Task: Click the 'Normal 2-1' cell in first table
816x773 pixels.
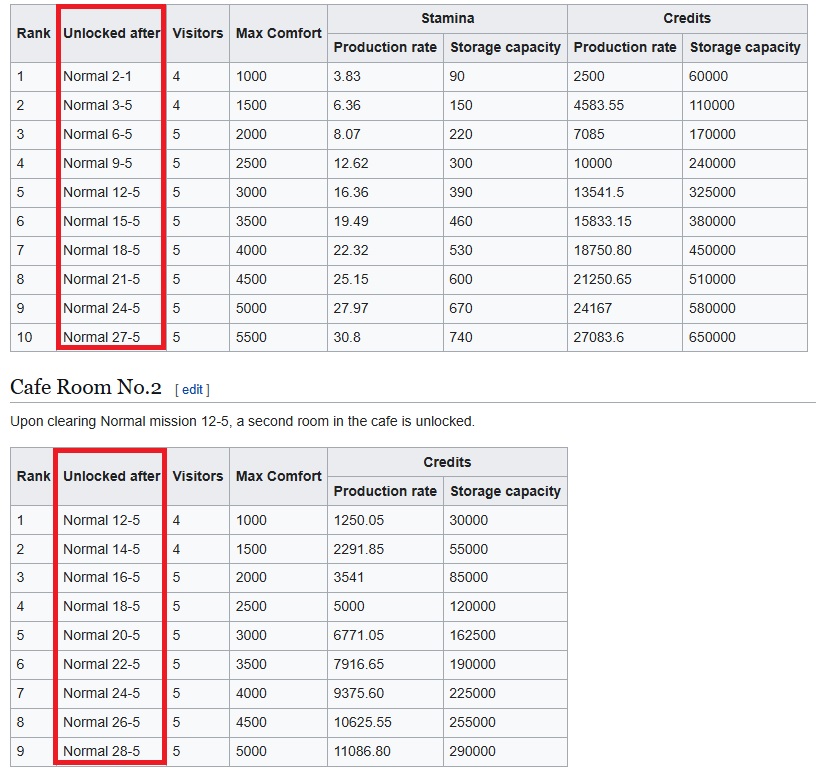Action: pyautogui.click(x=97, y=77)
